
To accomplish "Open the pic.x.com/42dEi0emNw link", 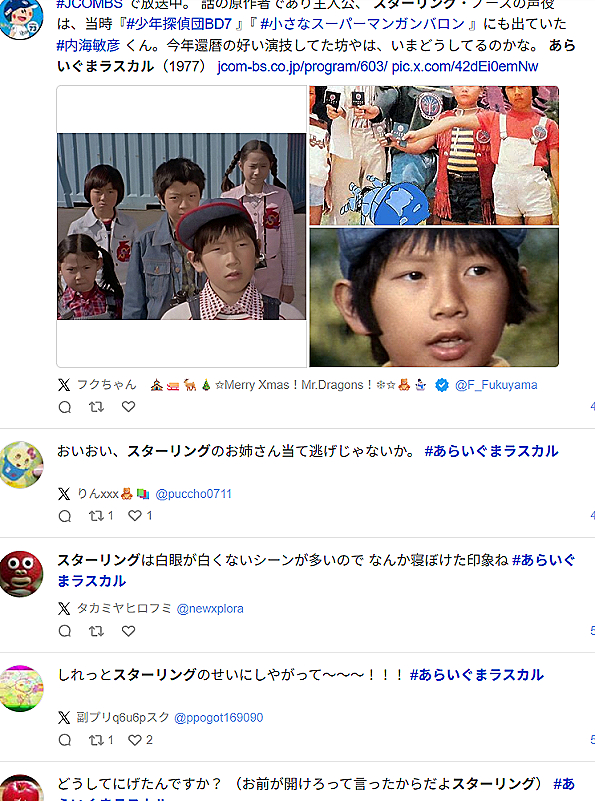I will click(x=465, y=67).
